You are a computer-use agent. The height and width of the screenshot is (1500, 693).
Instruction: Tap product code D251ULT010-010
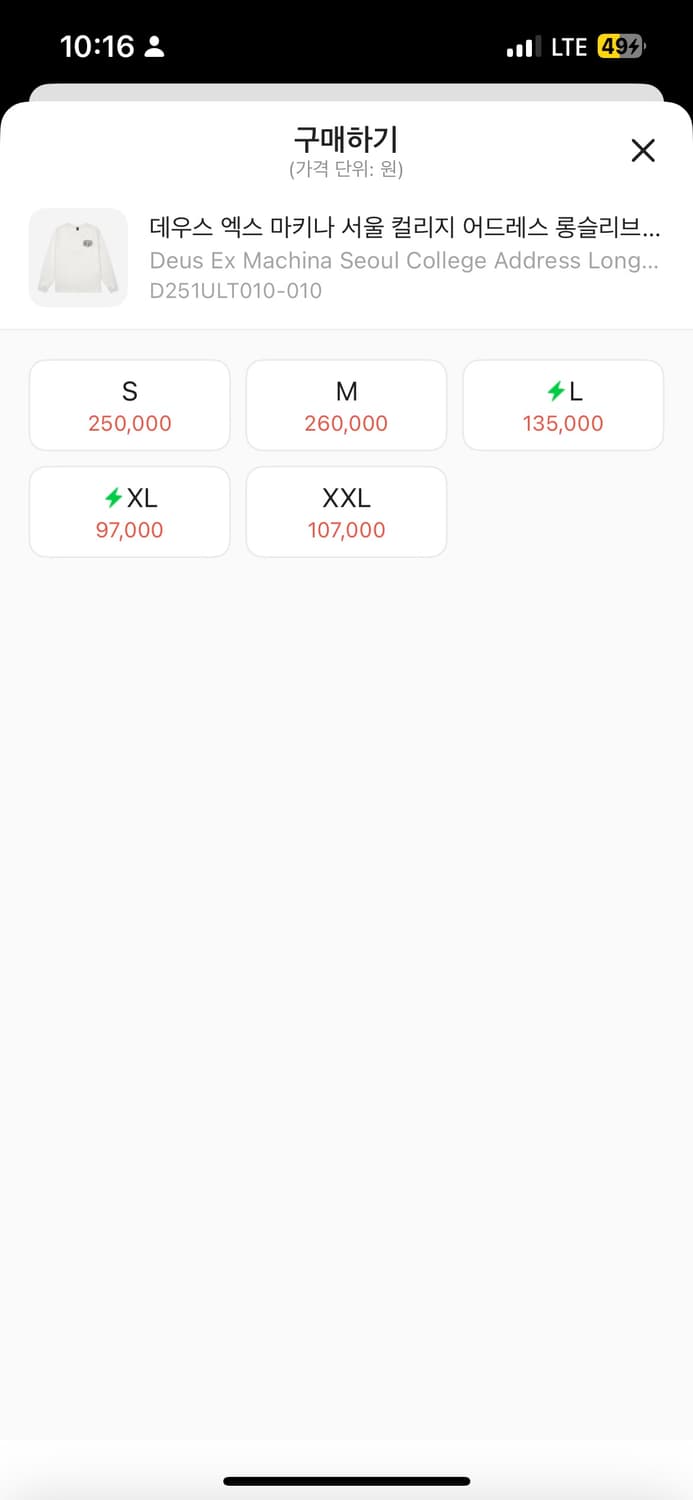236,291
